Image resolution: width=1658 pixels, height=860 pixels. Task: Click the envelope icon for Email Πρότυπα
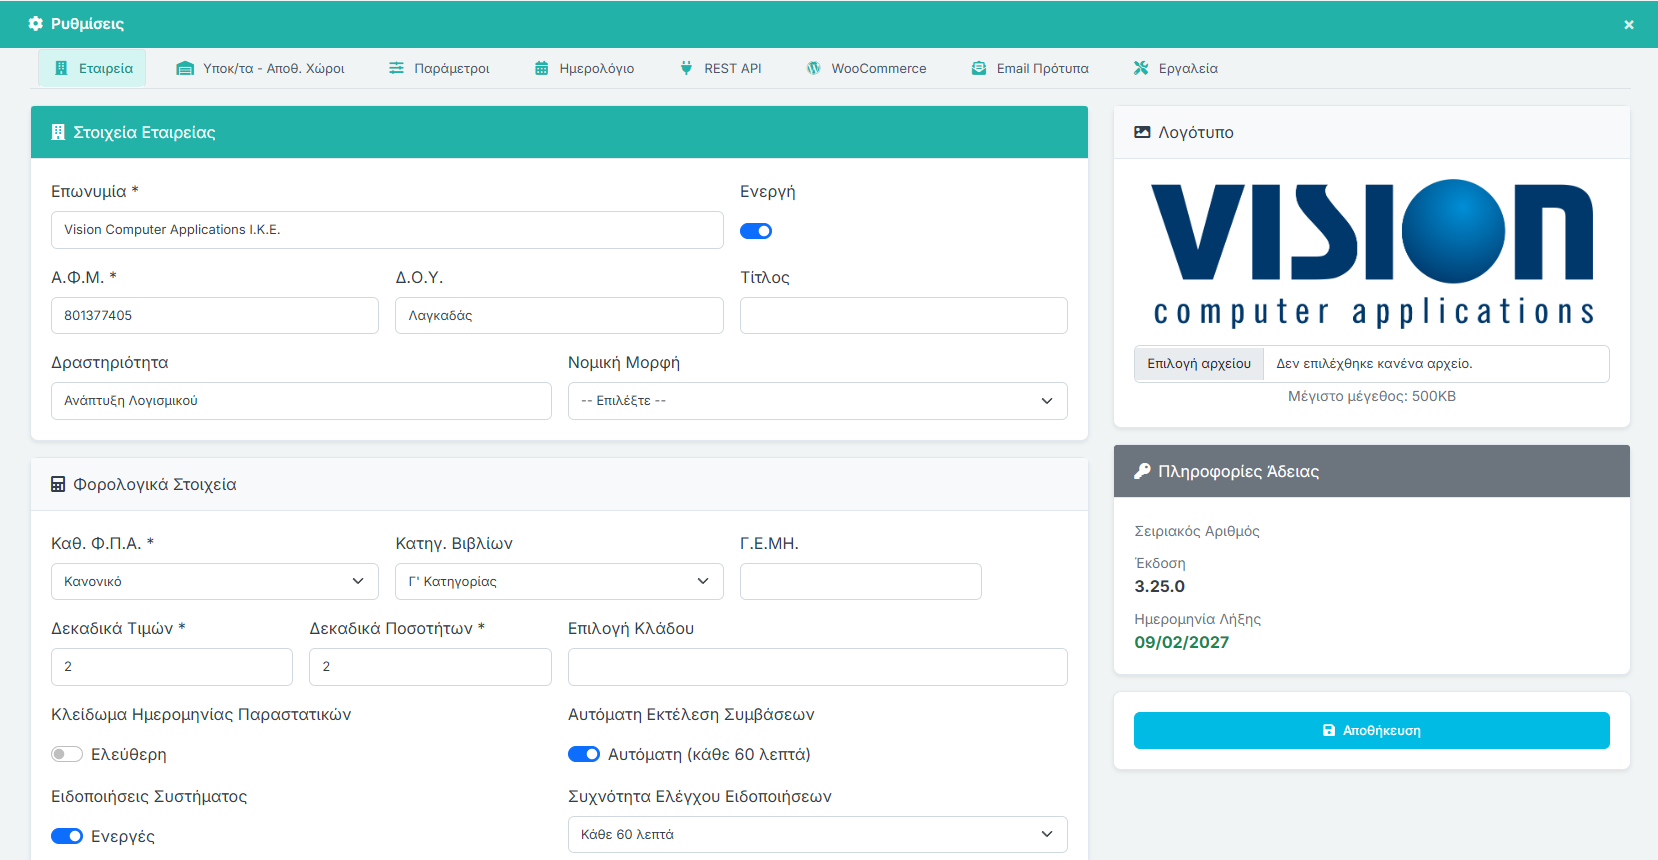(x=979, y=68)
